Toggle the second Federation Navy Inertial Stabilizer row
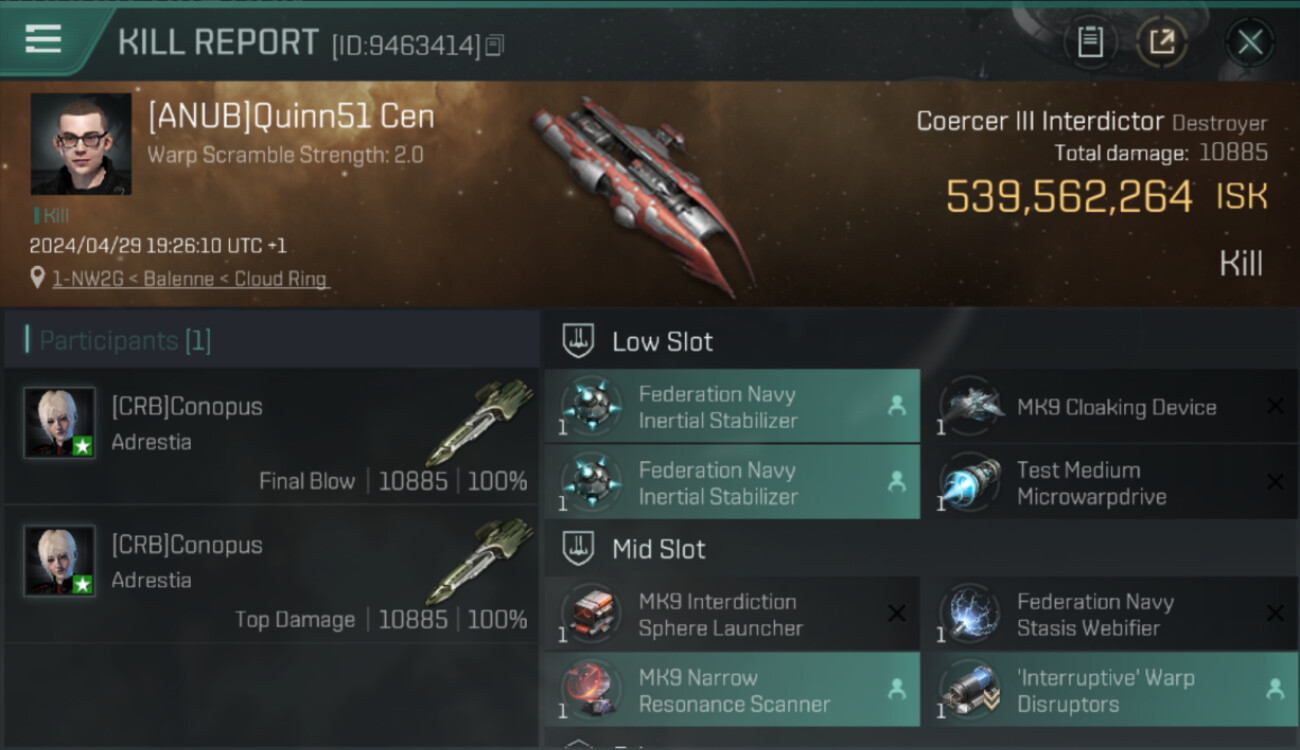 click(x=732, y=483)
